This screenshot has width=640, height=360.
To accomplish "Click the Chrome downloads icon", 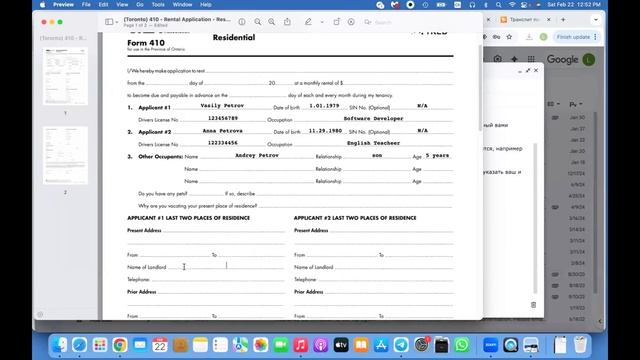I will [x=529, y=37].
